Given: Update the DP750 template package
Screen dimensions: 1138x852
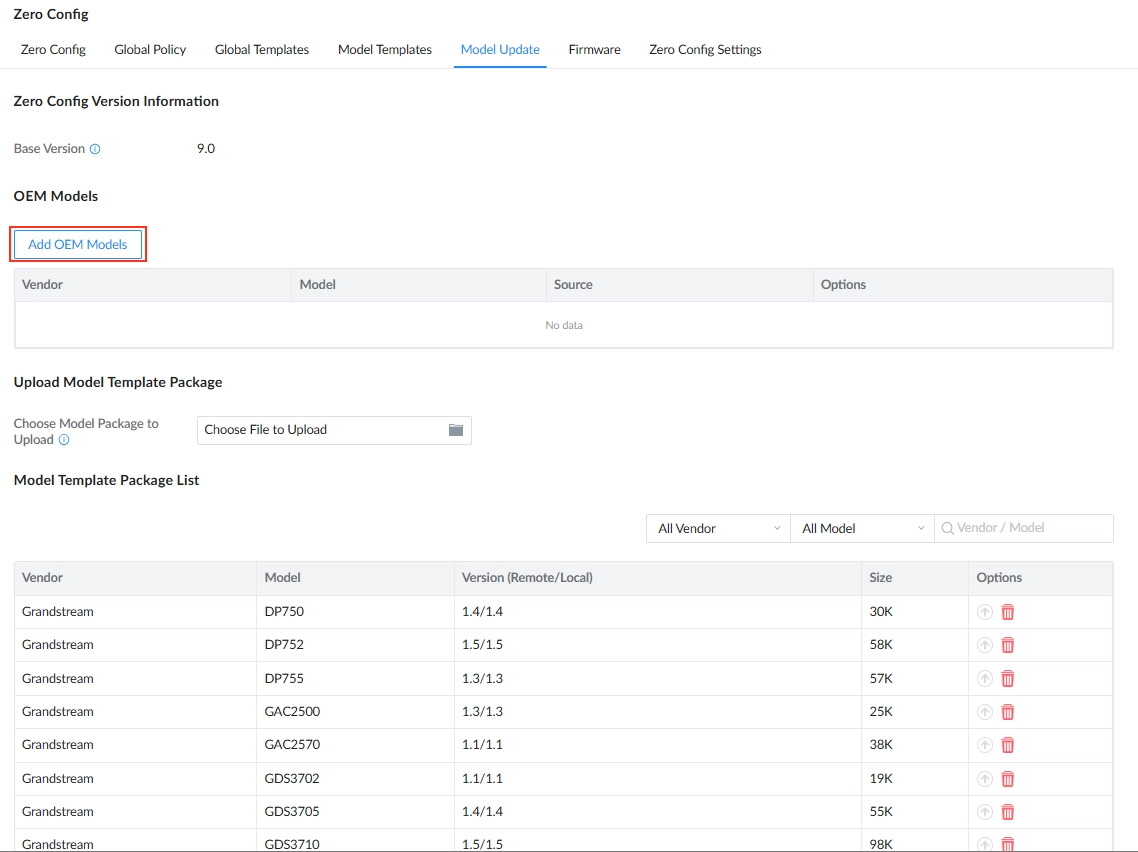Looking at the screenshot, I should (984, 612).
